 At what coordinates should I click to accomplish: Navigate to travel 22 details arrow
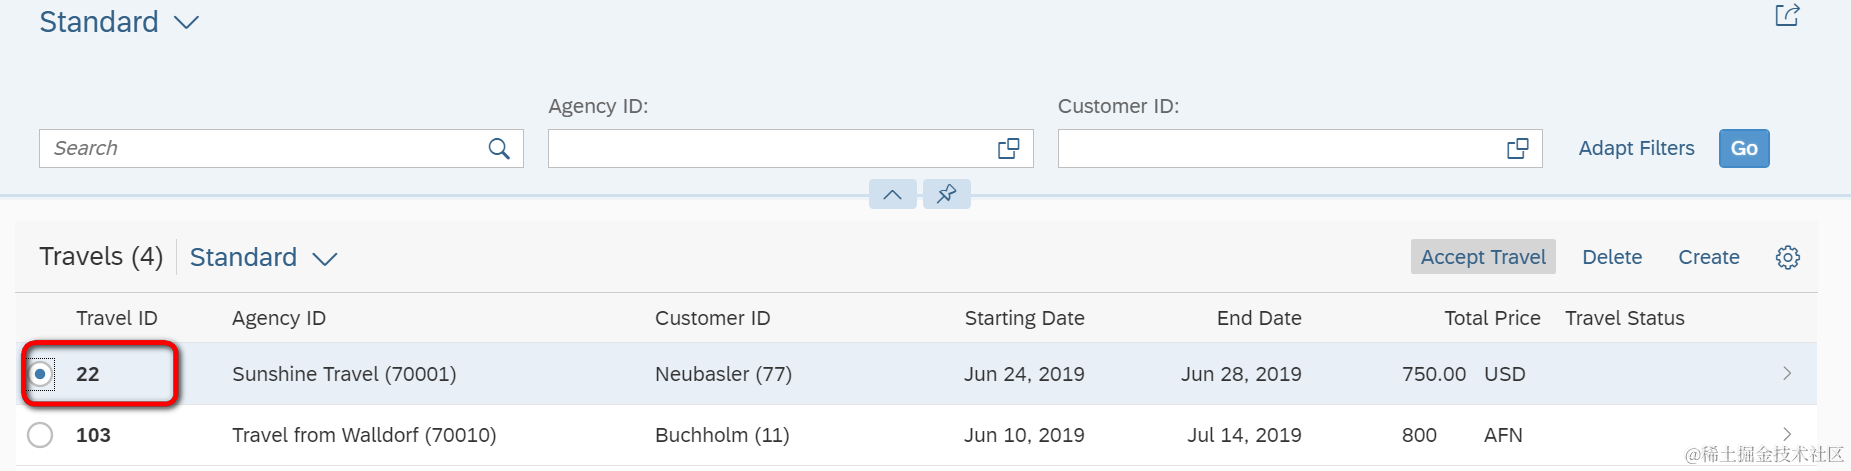(1787, 374)
